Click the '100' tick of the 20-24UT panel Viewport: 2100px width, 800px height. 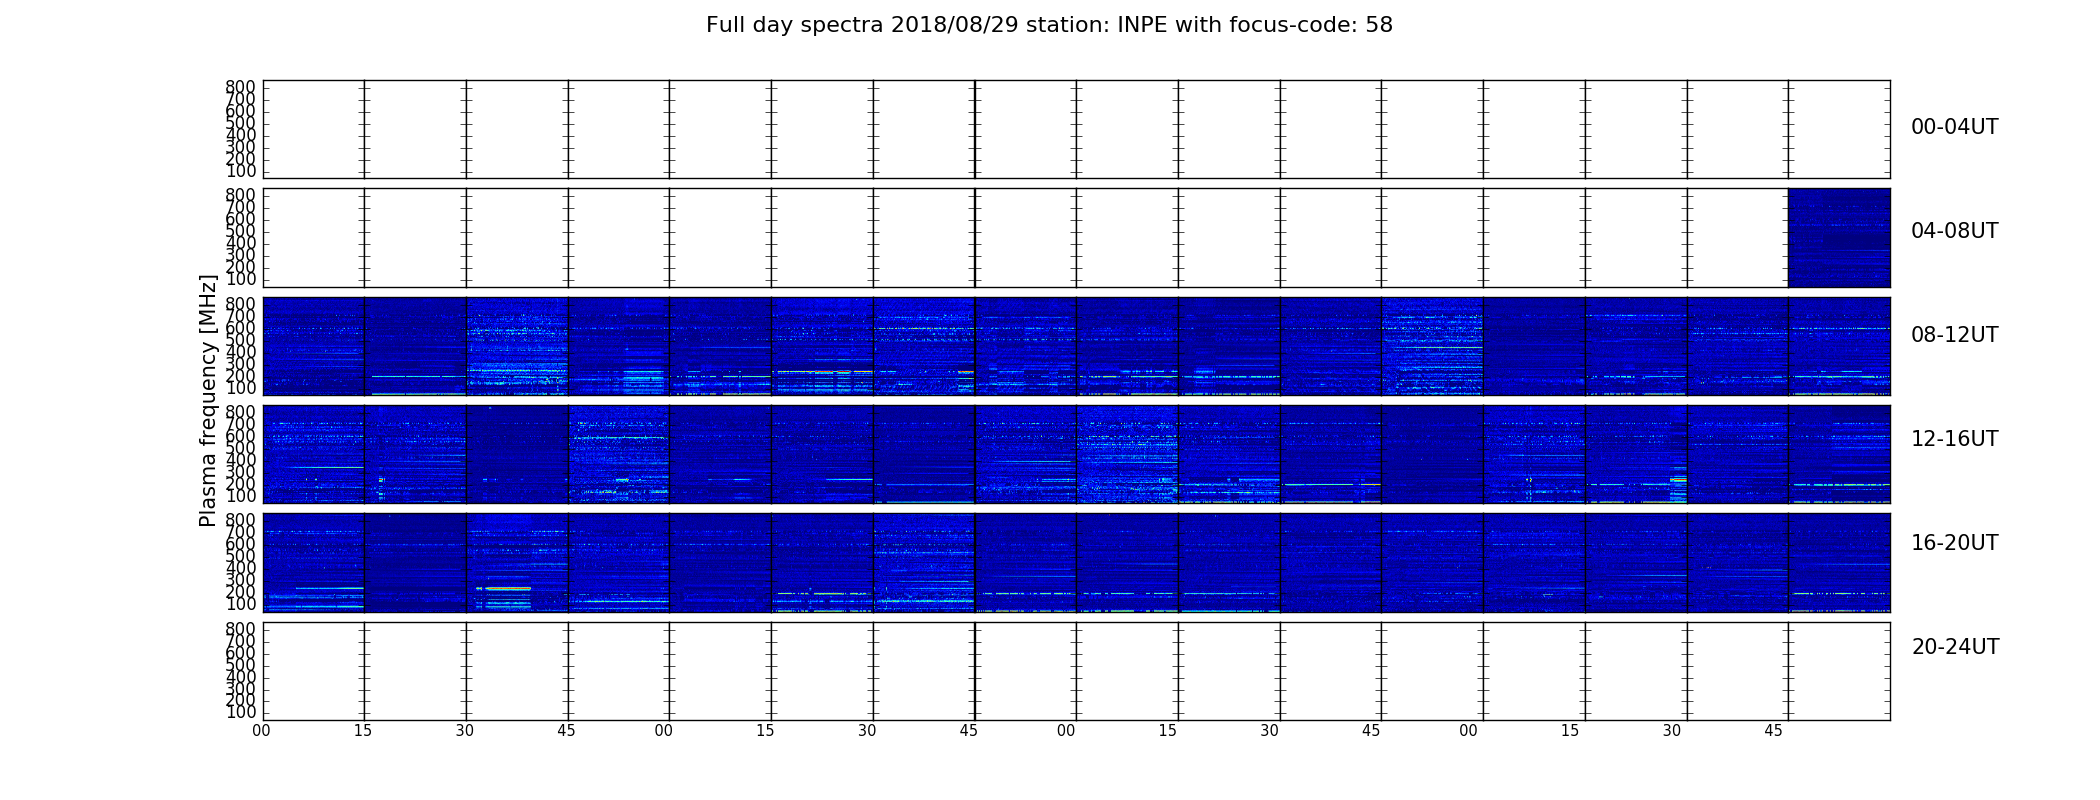(x=241, y=713)
